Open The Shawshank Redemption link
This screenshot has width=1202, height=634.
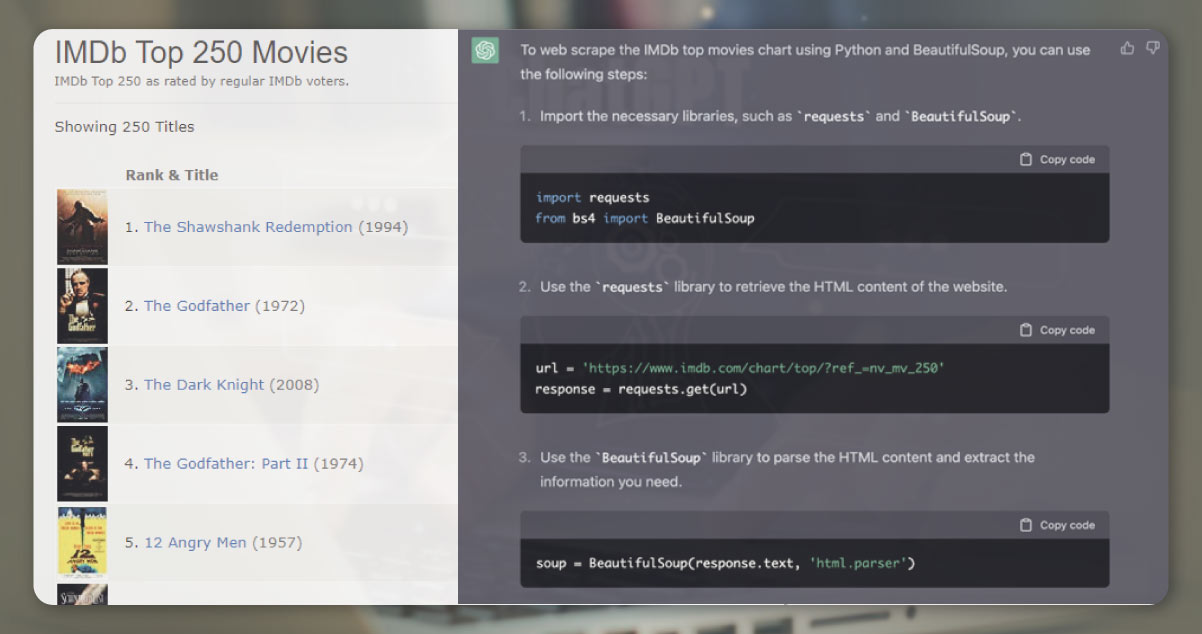click(248, 227)
